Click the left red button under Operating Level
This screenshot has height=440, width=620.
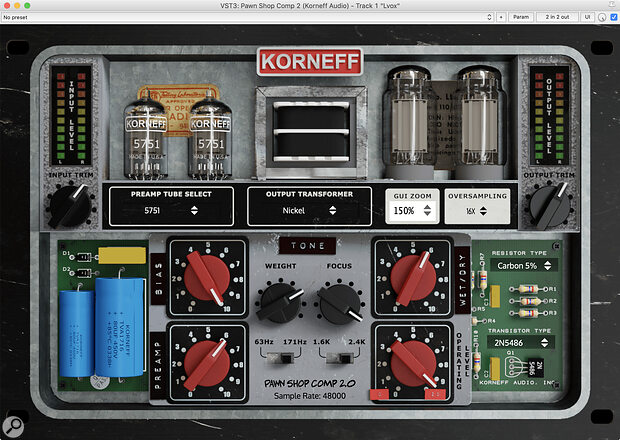point(379,394)
